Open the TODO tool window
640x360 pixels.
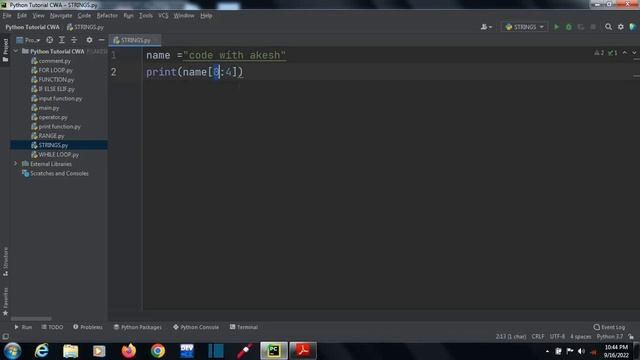(52, 327)
